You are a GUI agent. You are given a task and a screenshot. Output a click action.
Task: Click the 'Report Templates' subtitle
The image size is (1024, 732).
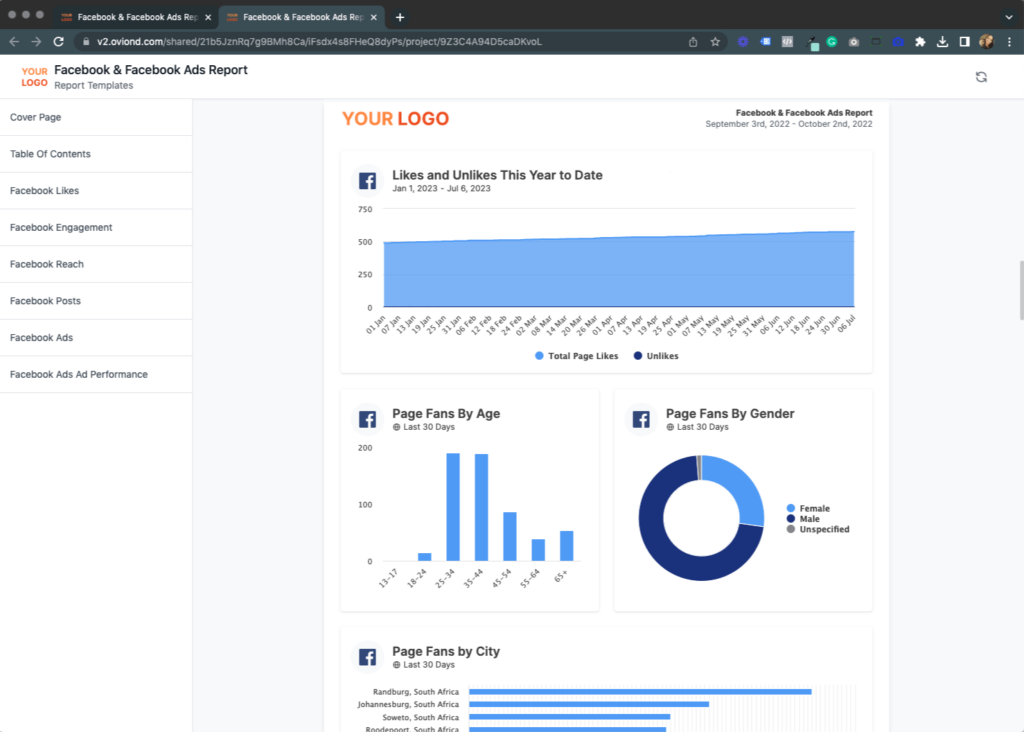[93, 86]
